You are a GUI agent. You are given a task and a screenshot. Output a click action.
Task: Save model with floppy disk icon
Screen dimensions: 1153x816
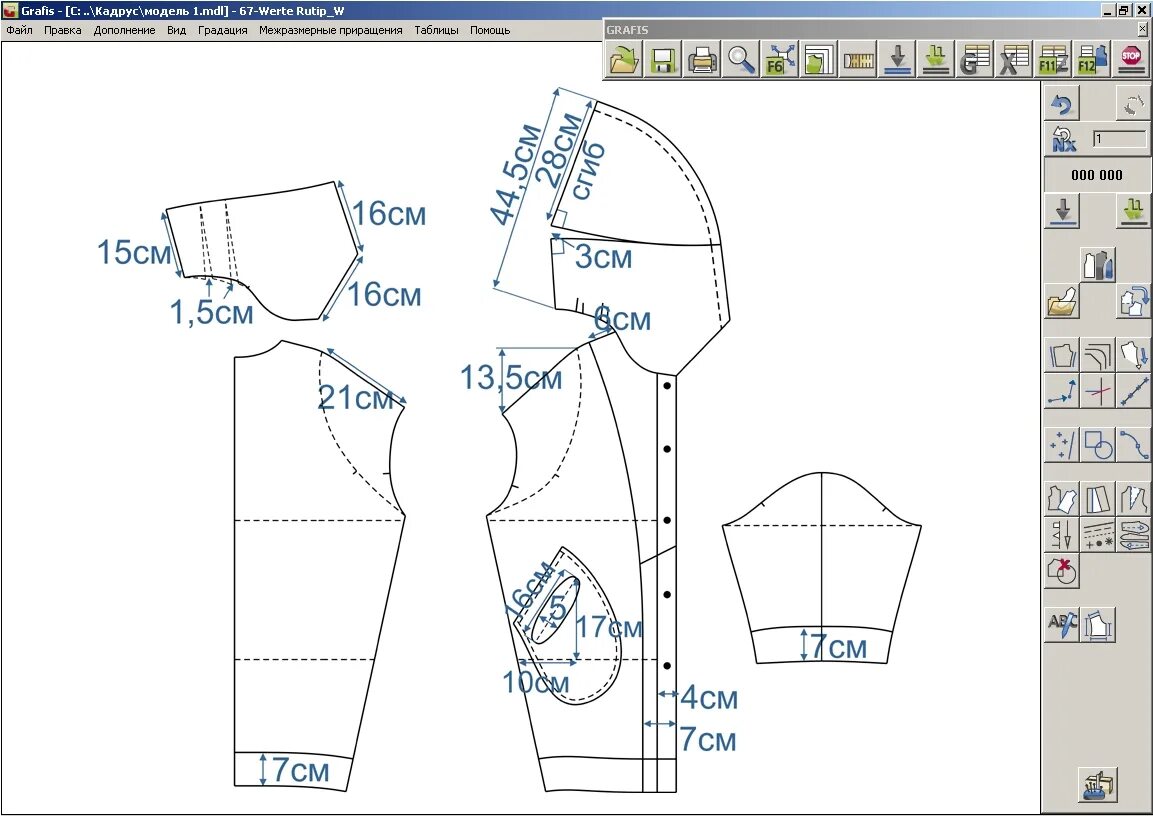point(663,59)
